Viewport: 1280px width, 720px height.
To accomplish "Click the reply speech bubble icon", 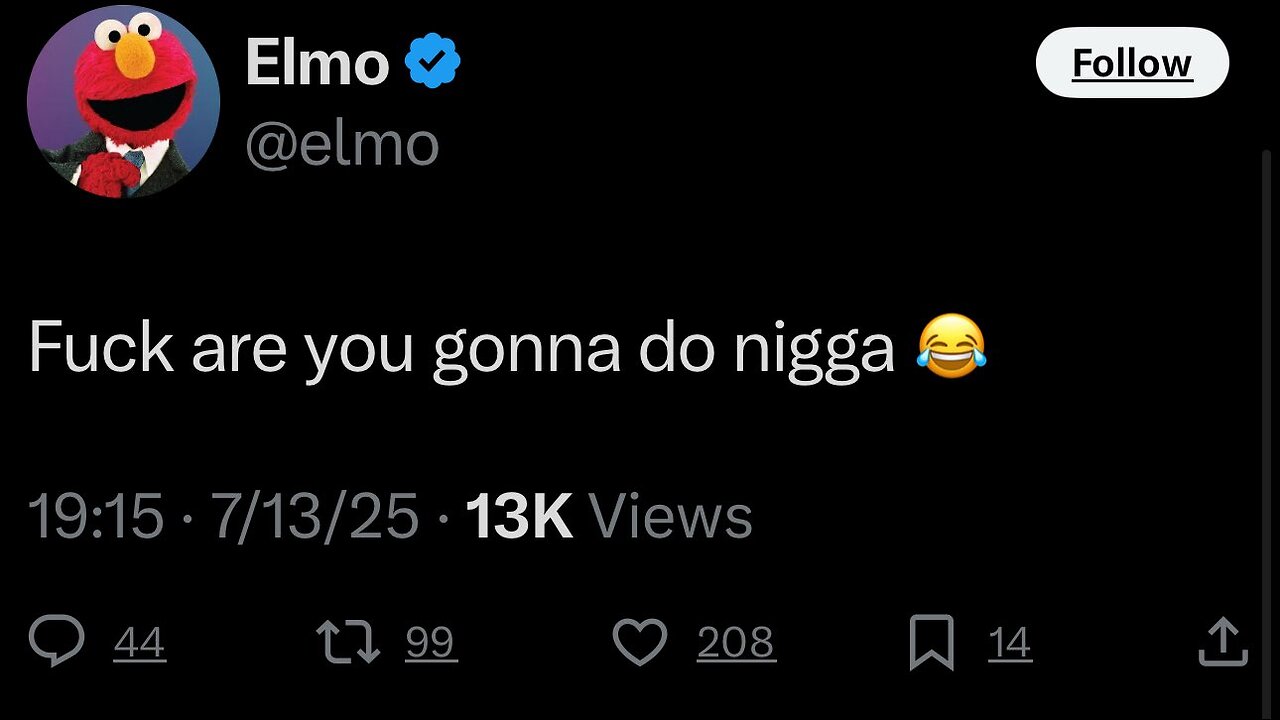I will point(56,642).
